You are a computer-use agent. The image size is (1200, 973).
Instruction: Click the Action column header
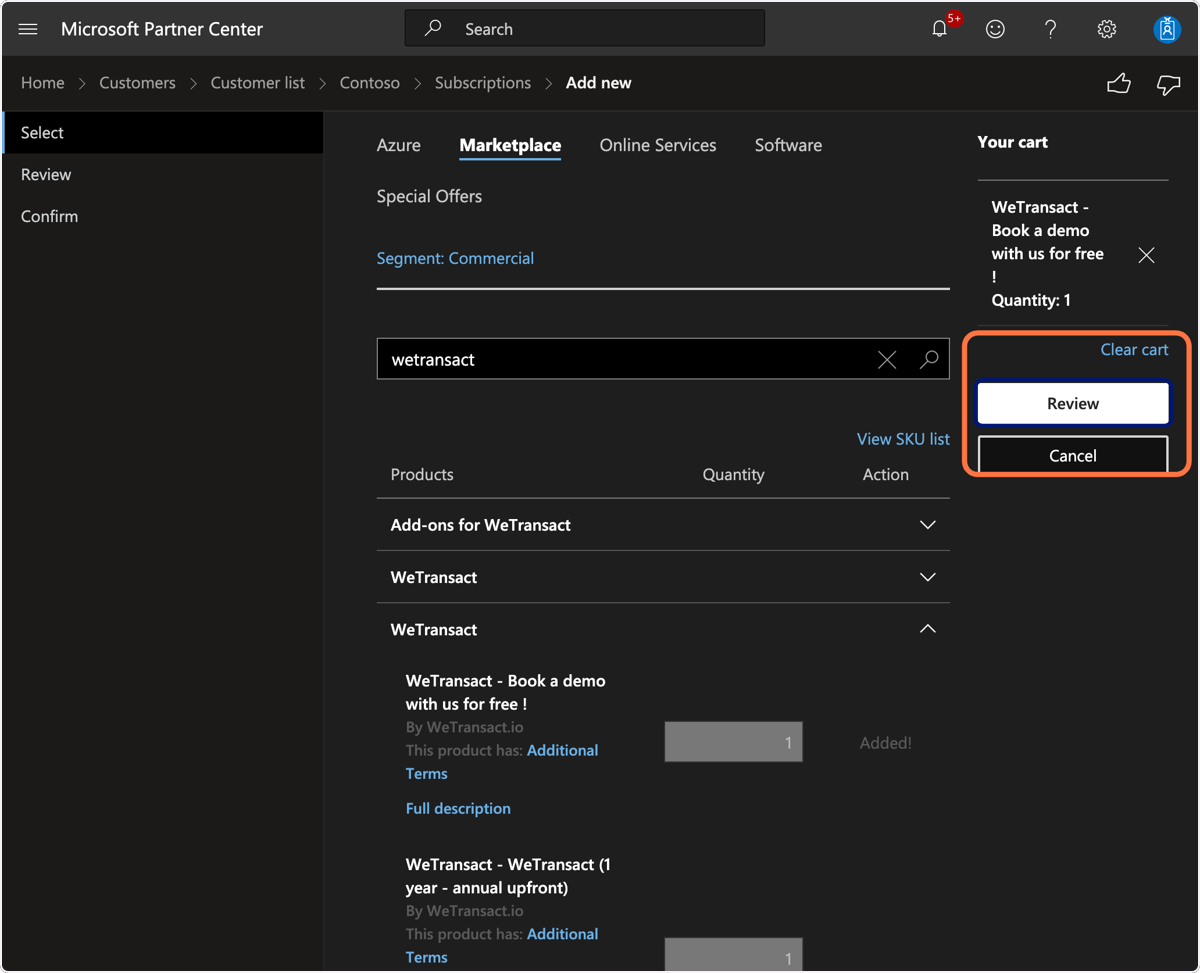click(886, 474)
